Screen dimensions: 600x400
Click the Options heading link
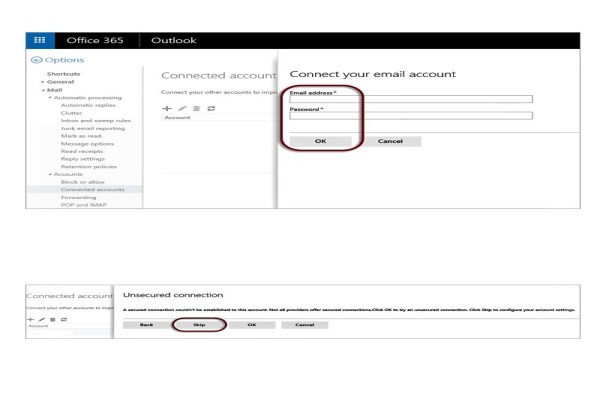click(64, 60)
